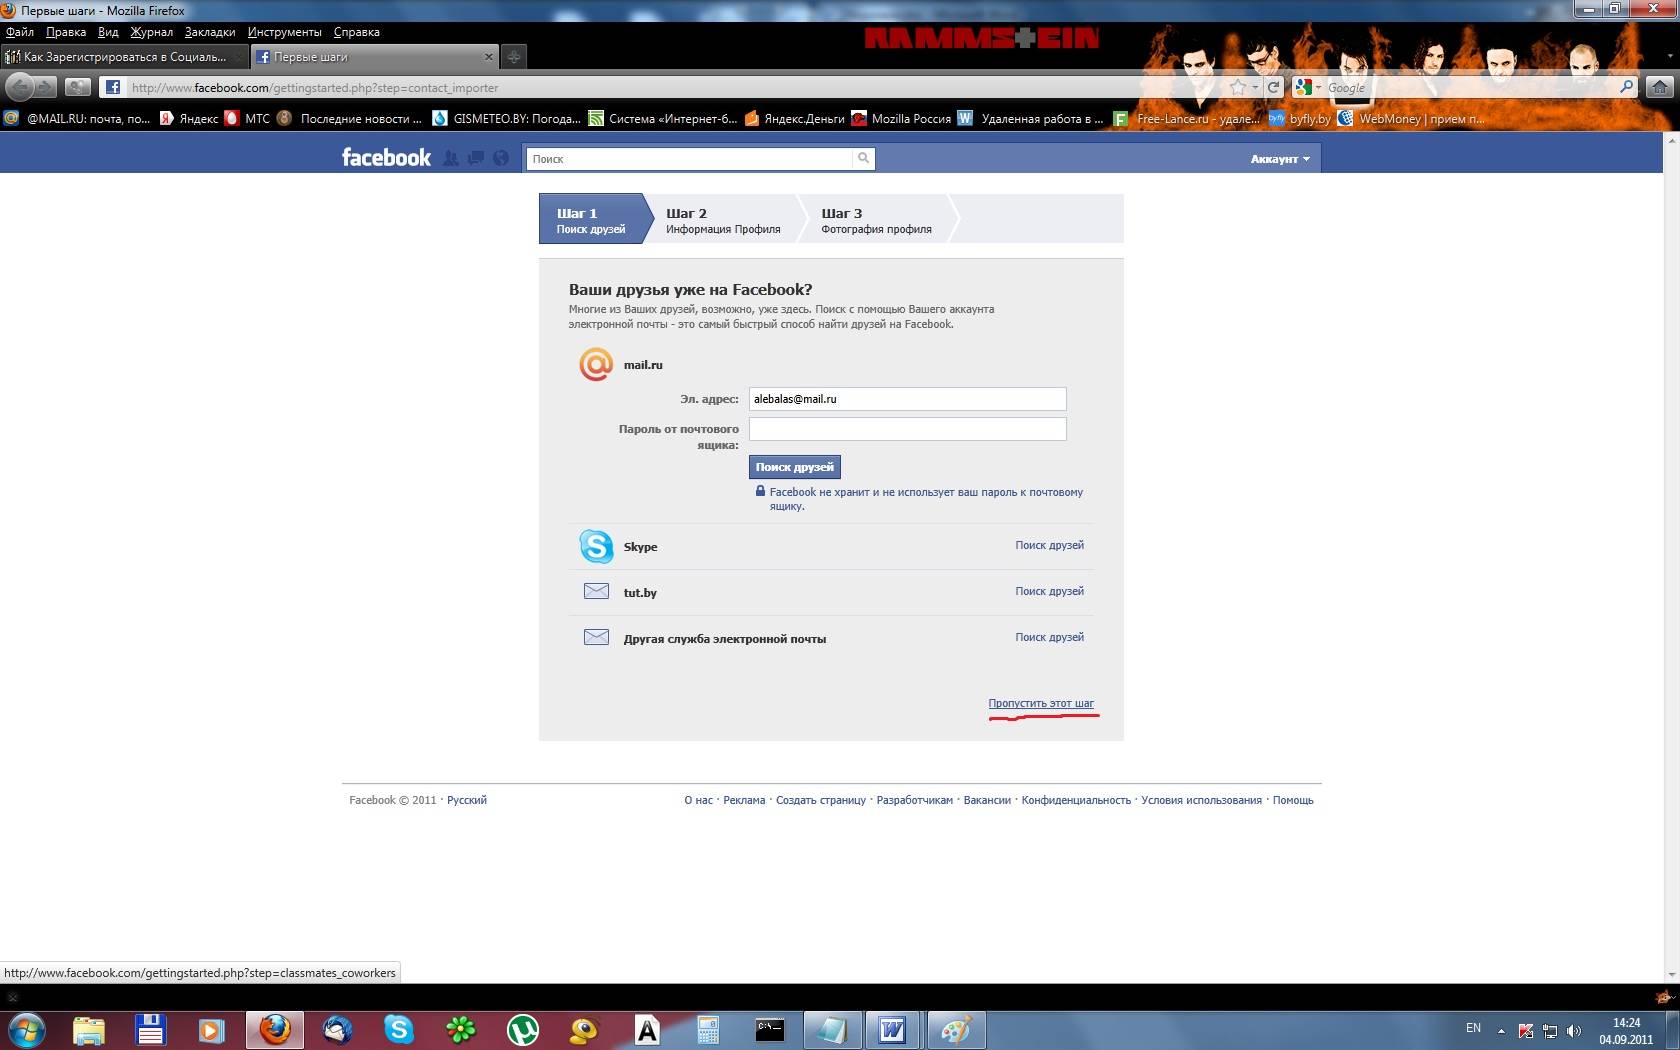Click the Facebook logo in the header
Screen dimensions: 1680x1050
(386, 158)
